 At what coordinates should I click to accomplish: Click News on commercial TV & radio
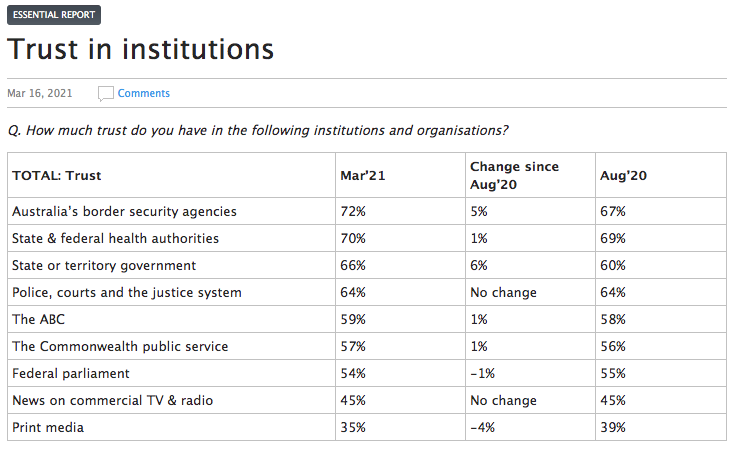[x=112, y=401]
